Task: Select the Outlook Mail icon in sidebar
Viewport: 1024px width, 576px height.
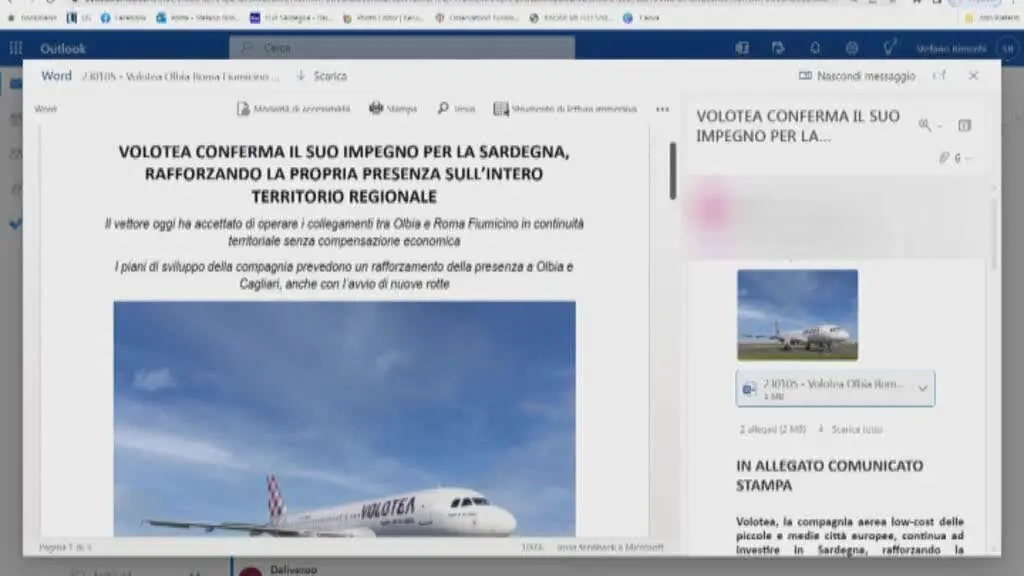Action: [x=16, y=84]
